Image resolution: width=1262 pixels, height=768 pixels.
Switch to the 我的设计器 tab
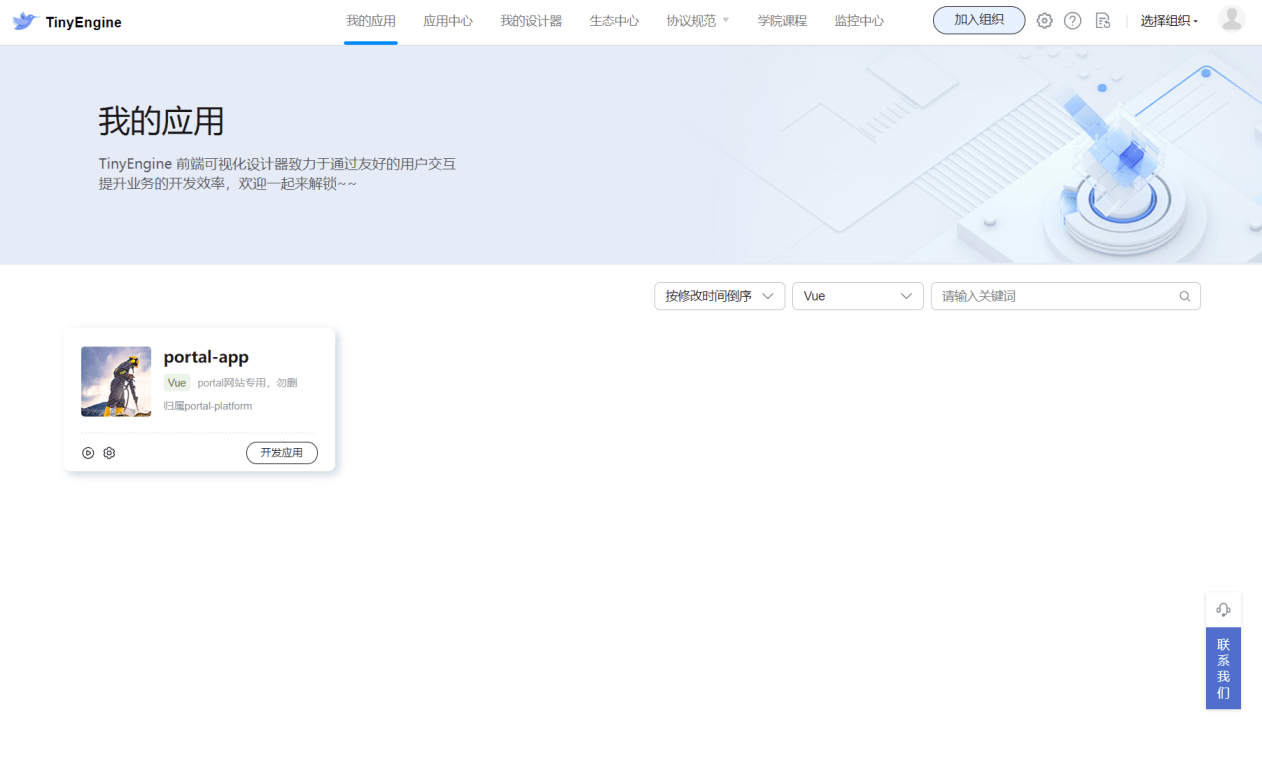tap(531, 18)
